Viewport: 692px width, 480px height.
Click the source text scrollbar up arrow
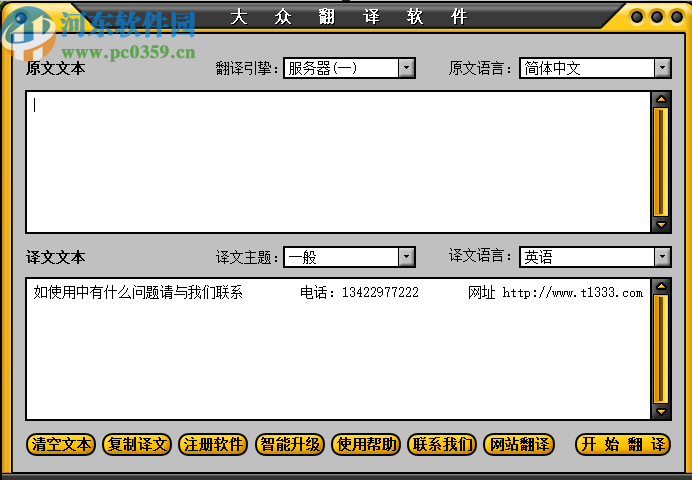[x=661, y=99]
